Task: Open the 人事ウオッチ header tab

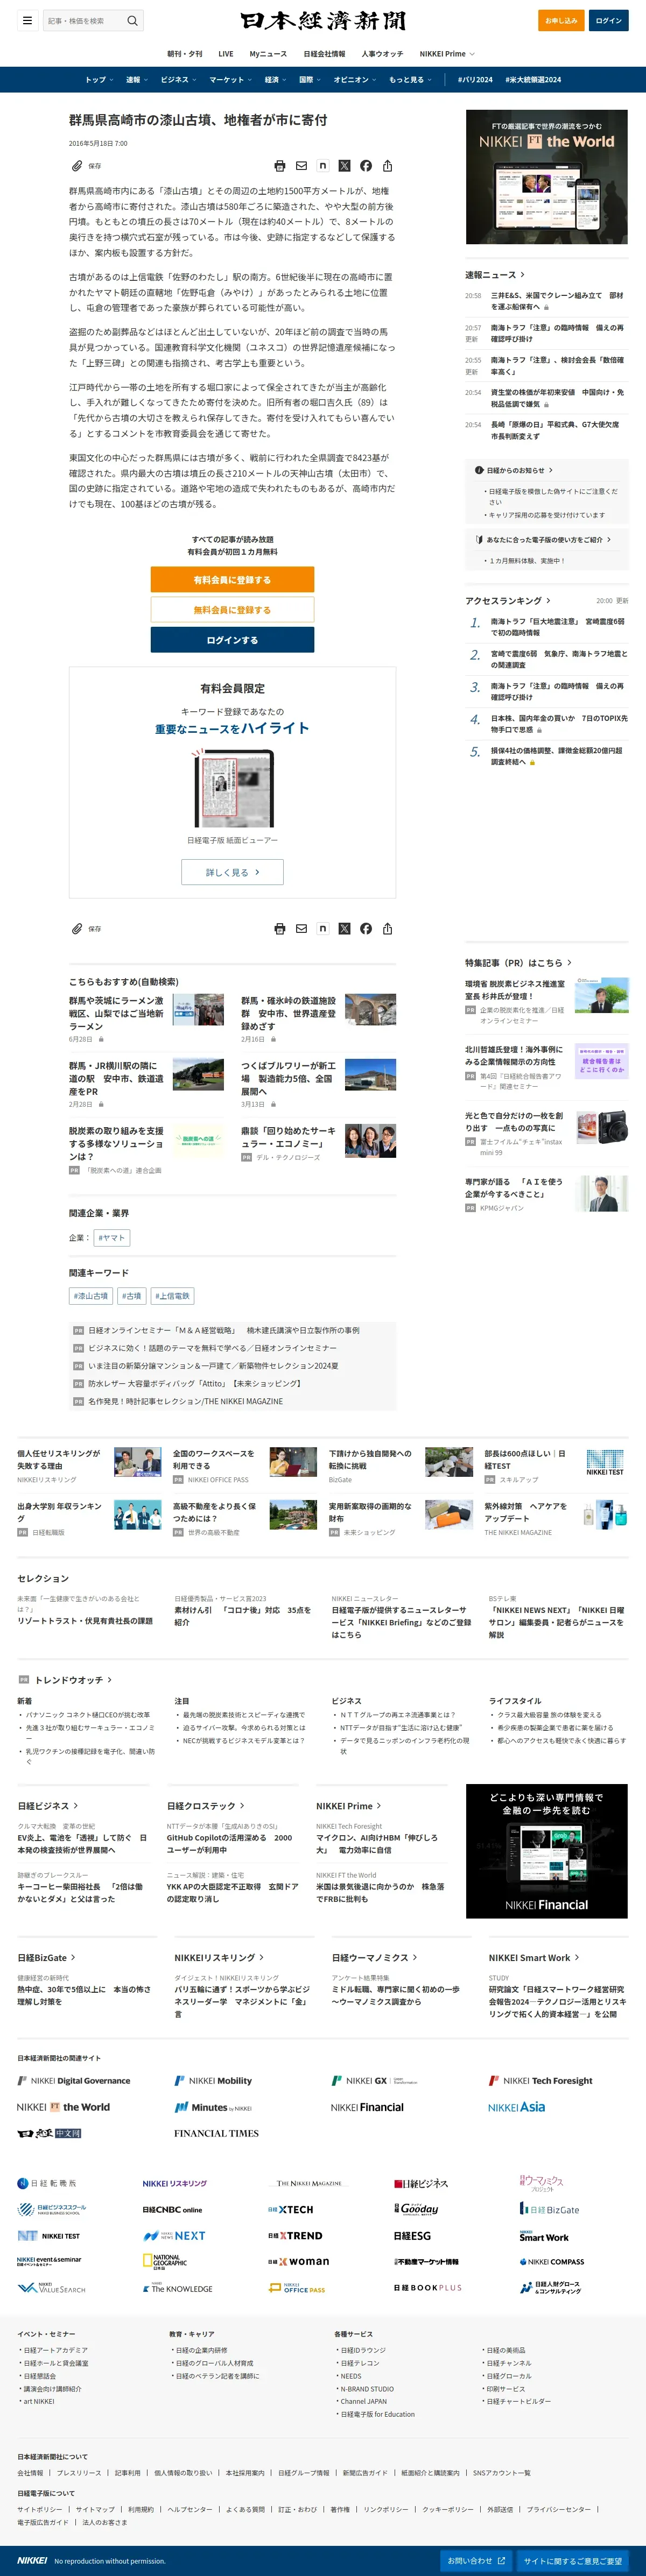Action: [382, 54]
